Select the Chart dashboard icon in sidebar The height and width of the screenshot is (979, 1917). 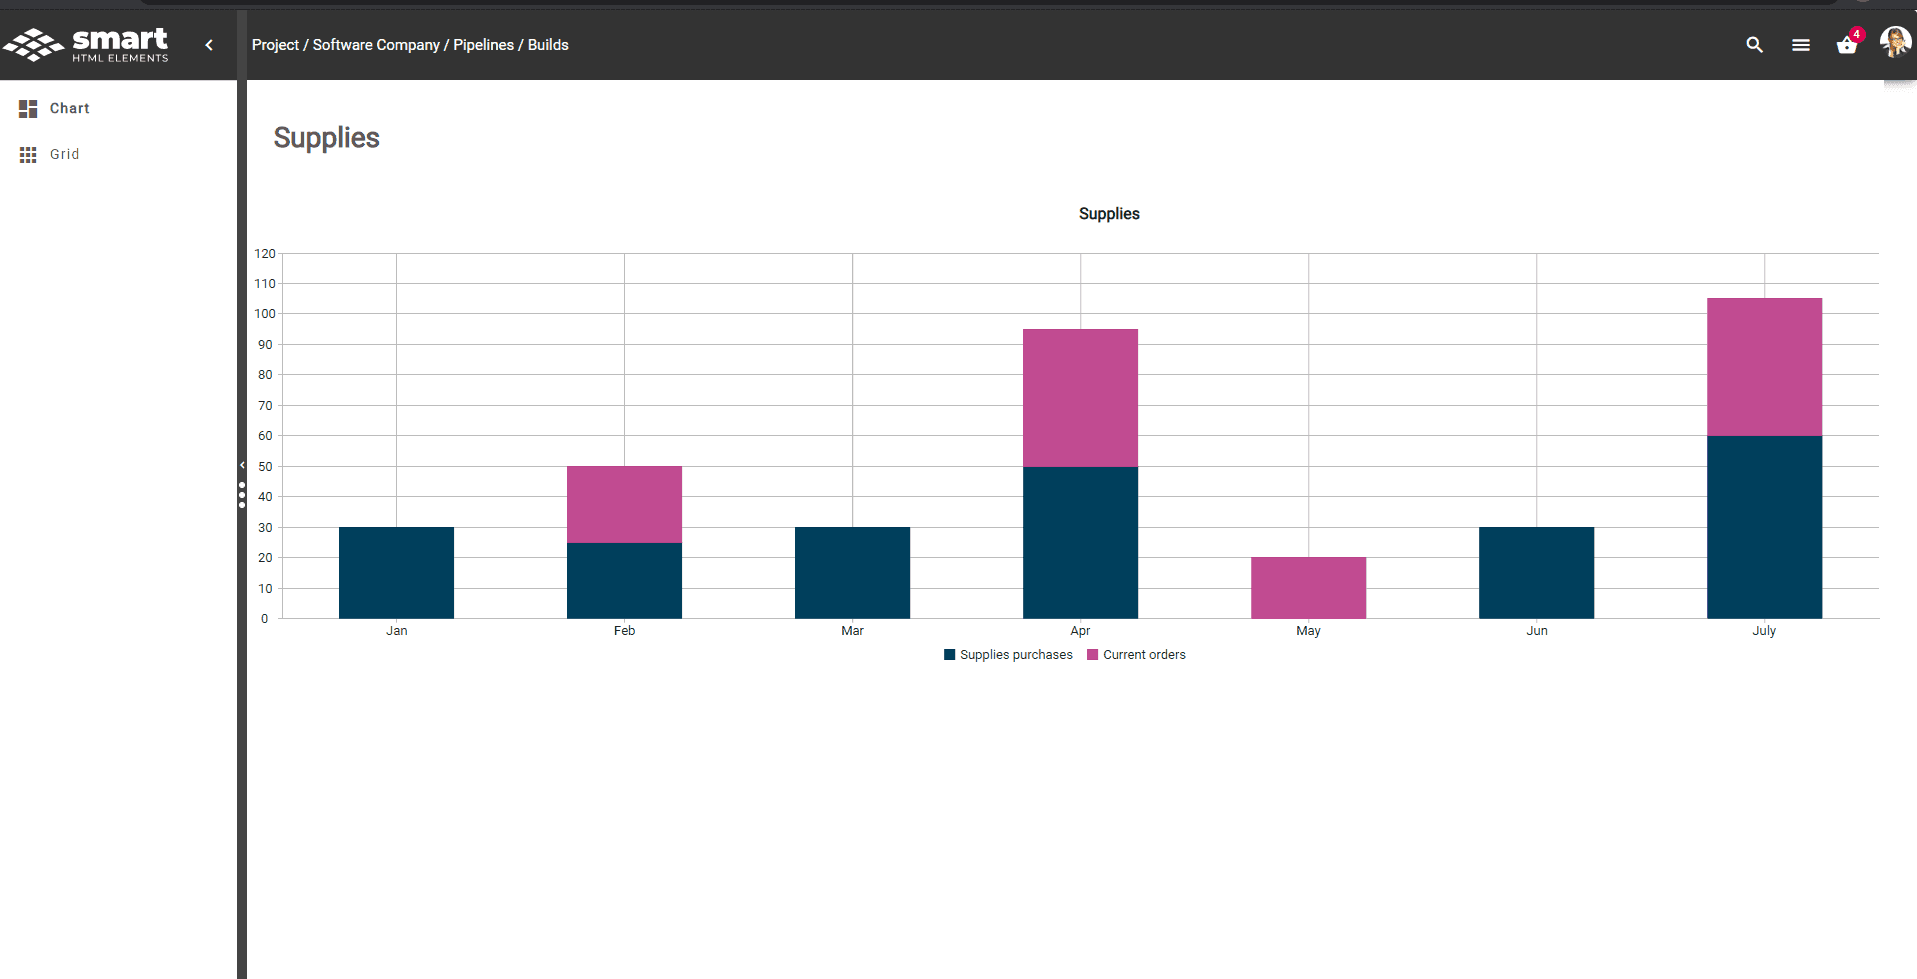click(28, 108)
